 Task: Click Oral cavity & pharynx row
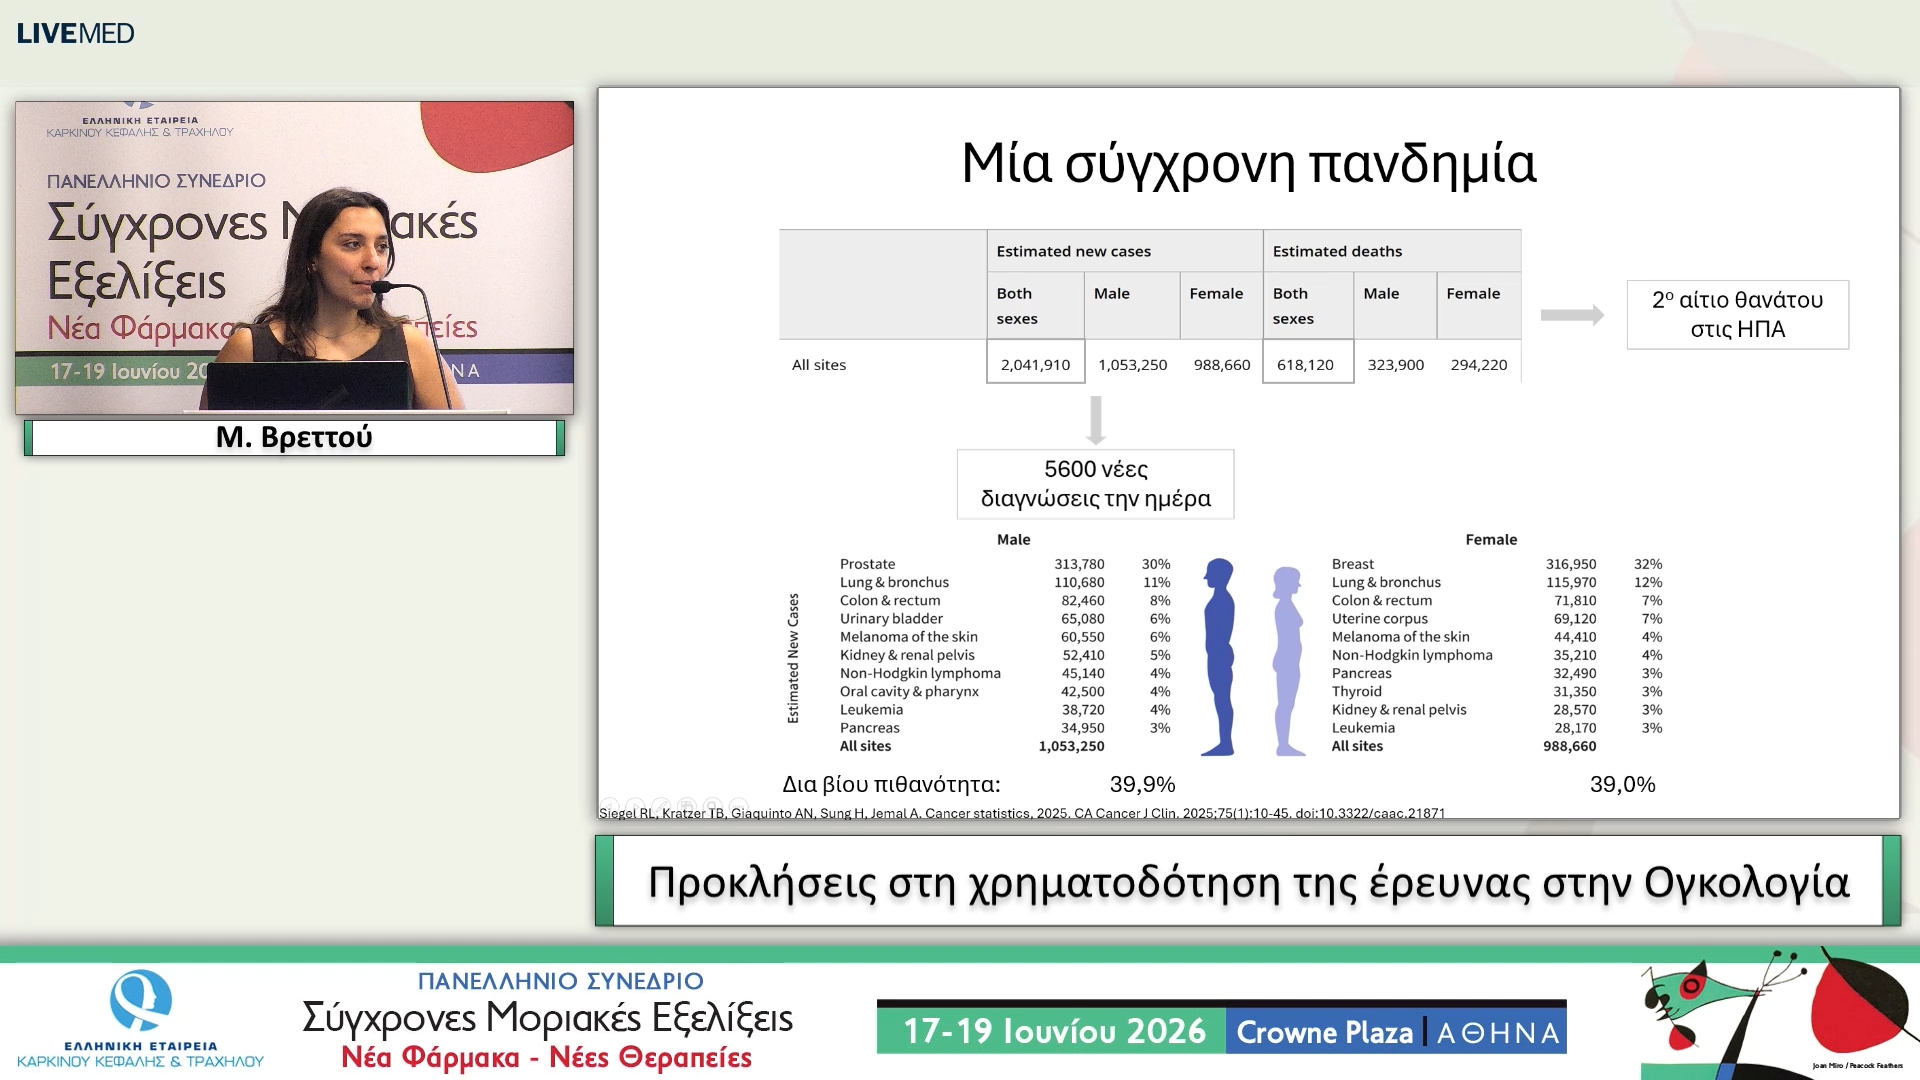1005,691
